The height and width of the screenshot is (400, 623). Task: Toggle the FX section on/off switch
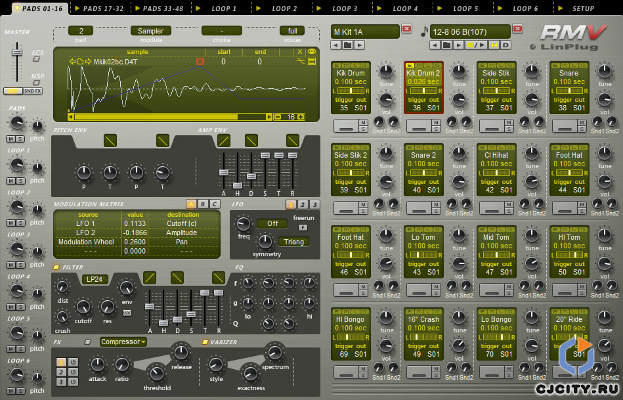click(x=87, y=342)
